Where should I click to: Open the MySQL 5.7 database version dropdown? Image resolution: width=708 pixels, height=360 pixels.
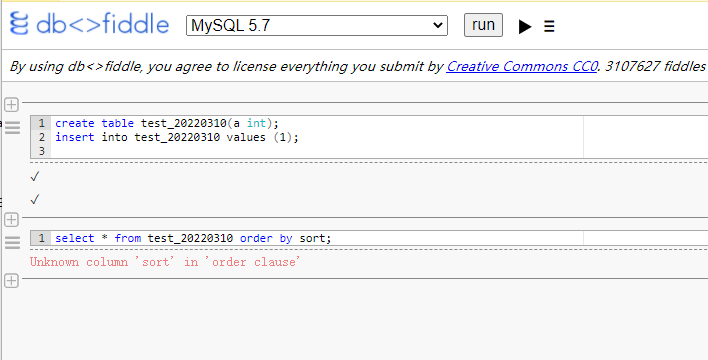(317, 25)
